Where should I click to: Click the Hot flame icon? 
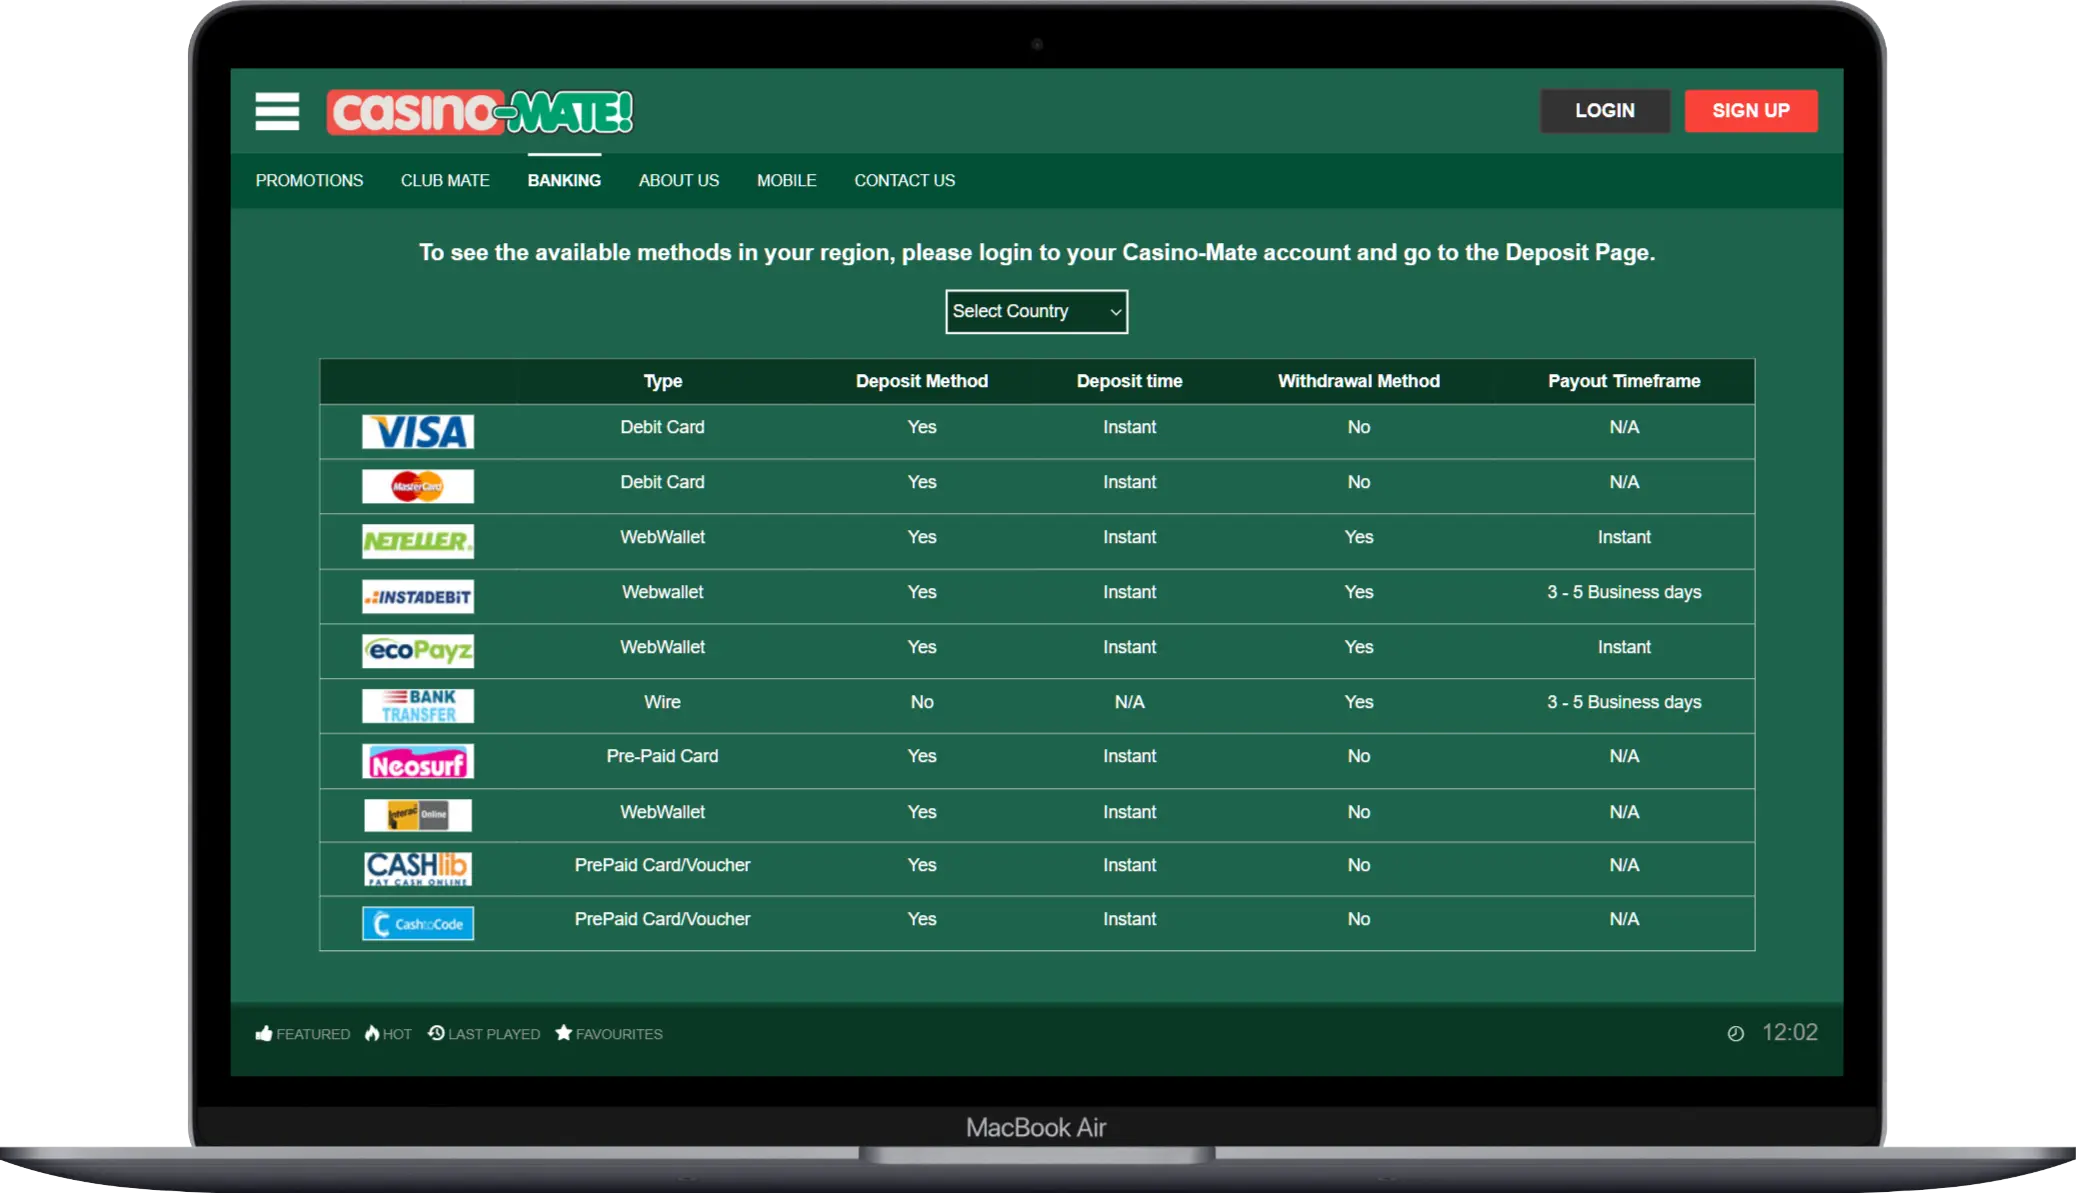click(372, 1033)
